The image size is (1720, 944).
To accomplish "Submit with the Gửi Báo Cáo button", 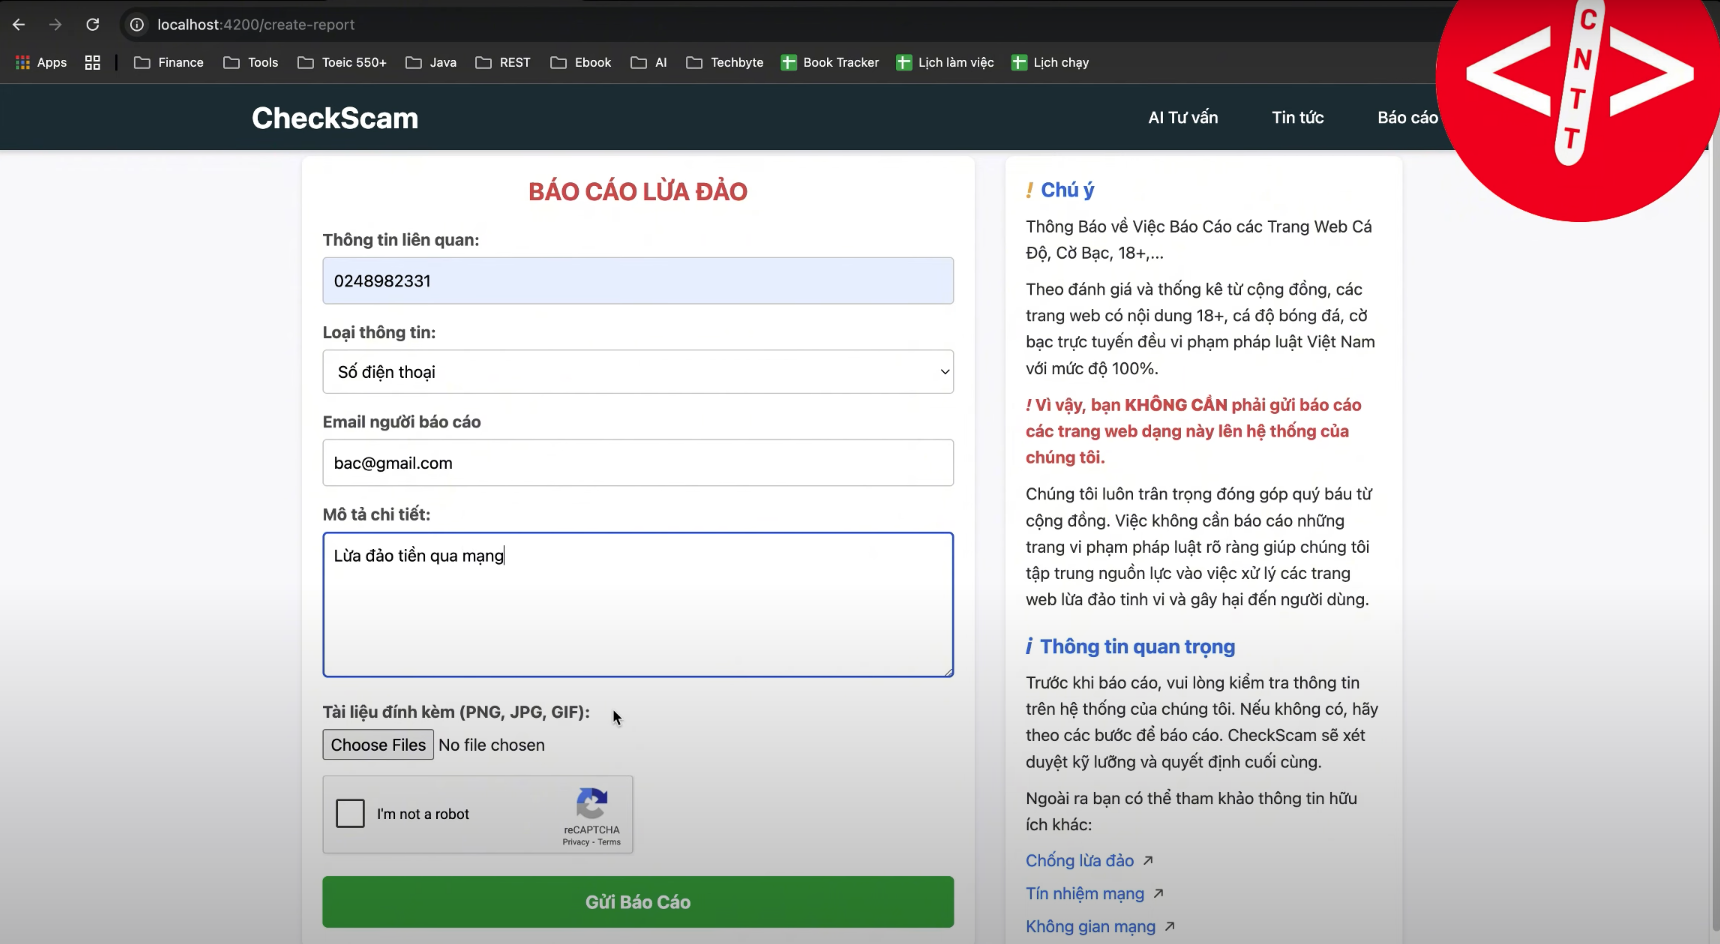I will [x=638, y=902].
